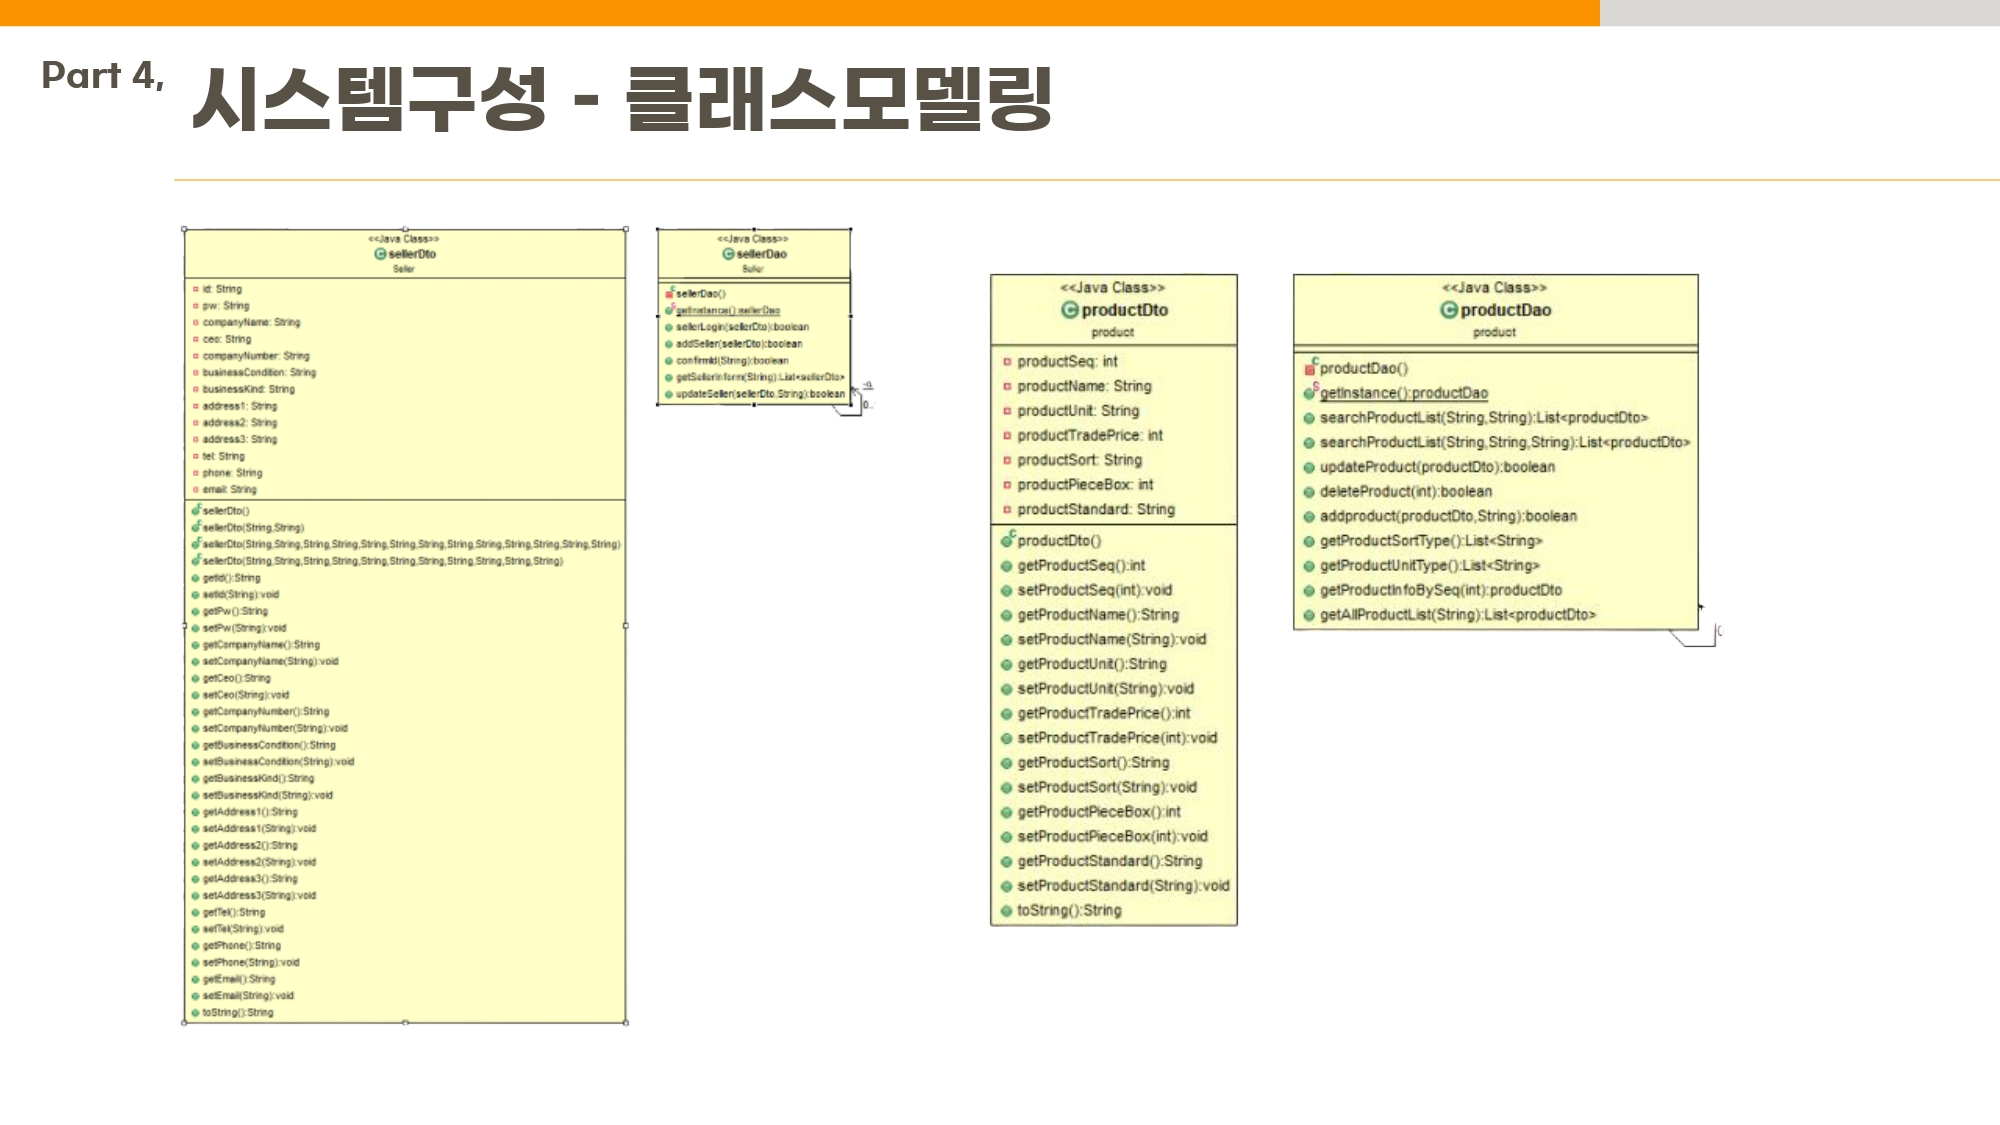Viewport: 2000px width, 1125px height.
Task: Click the red constructor icon for productDao()
Action: pyautogui.click(x=1310, y=368)
